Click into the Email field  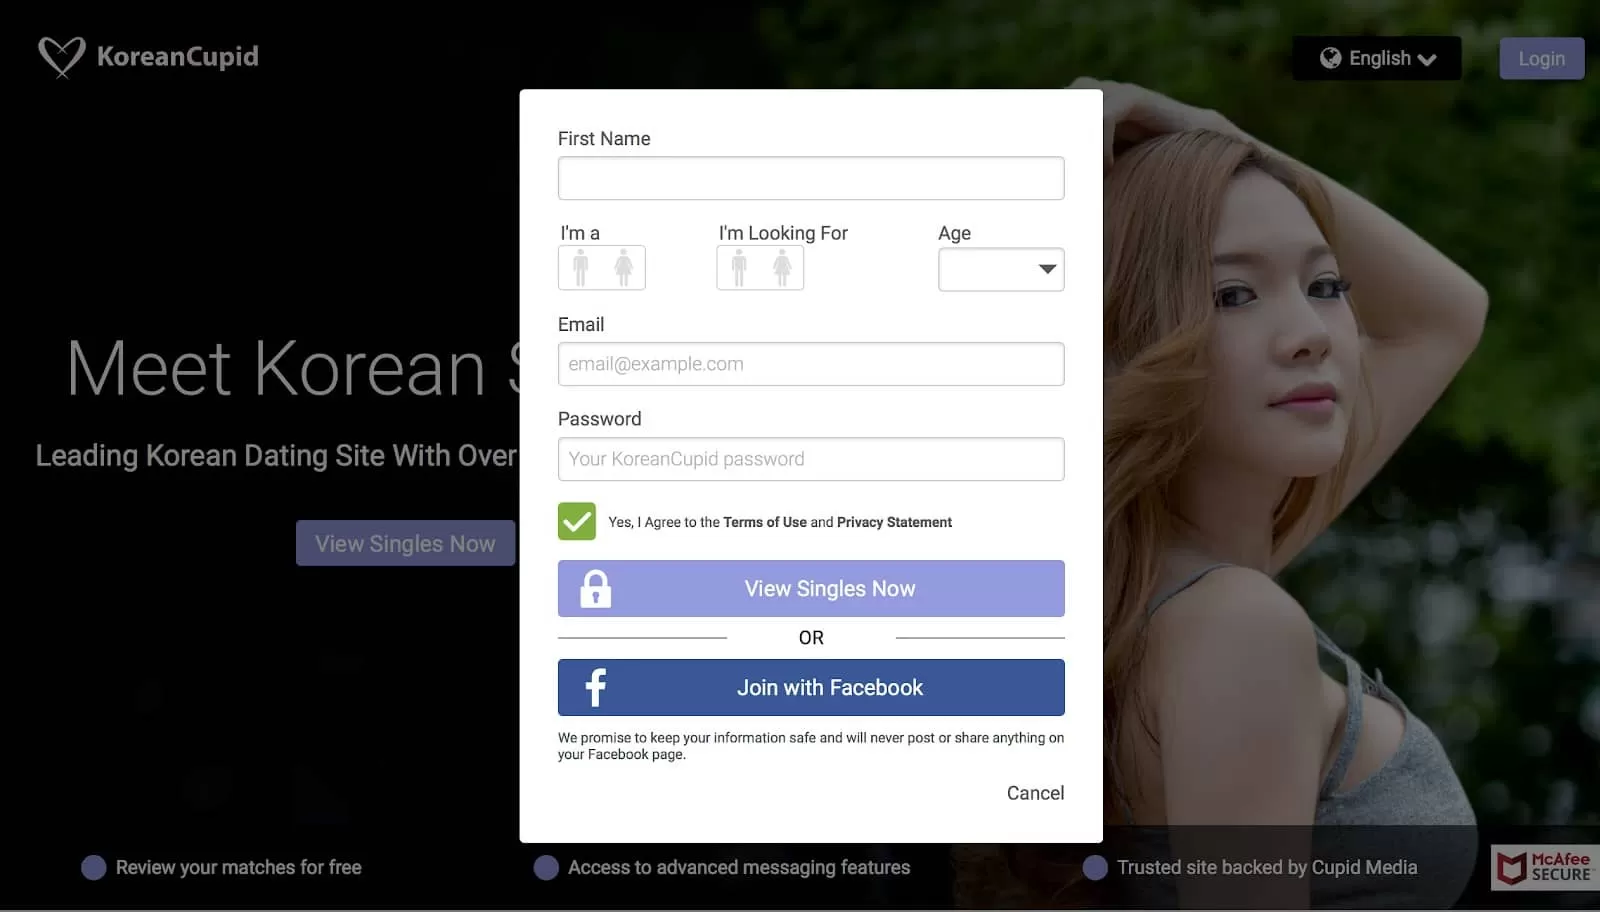click(811, 364)
